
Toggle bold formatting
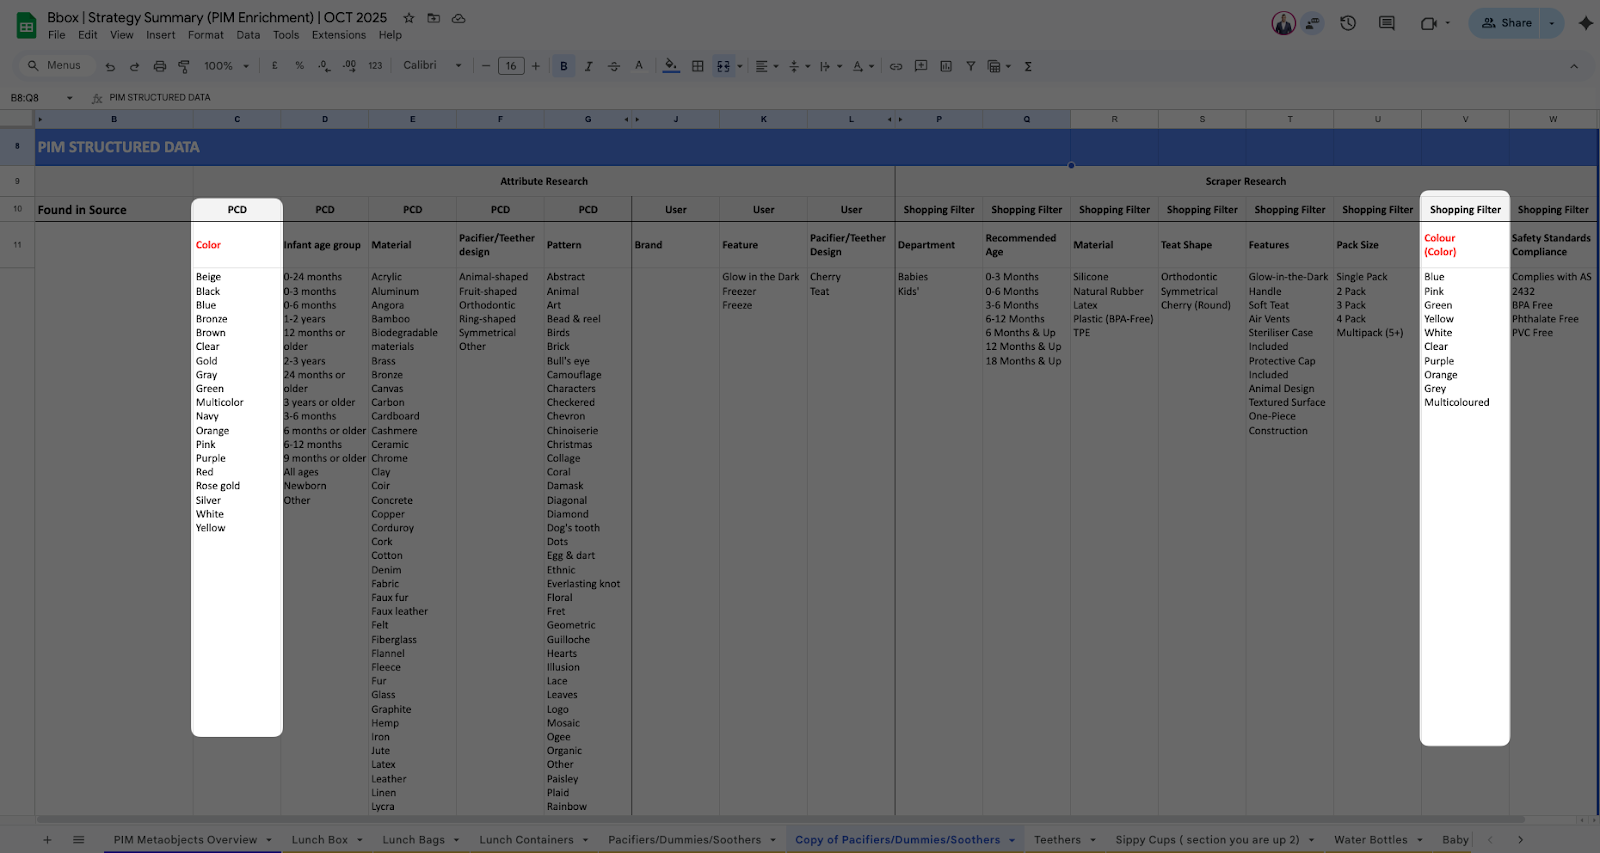point(564,66)
